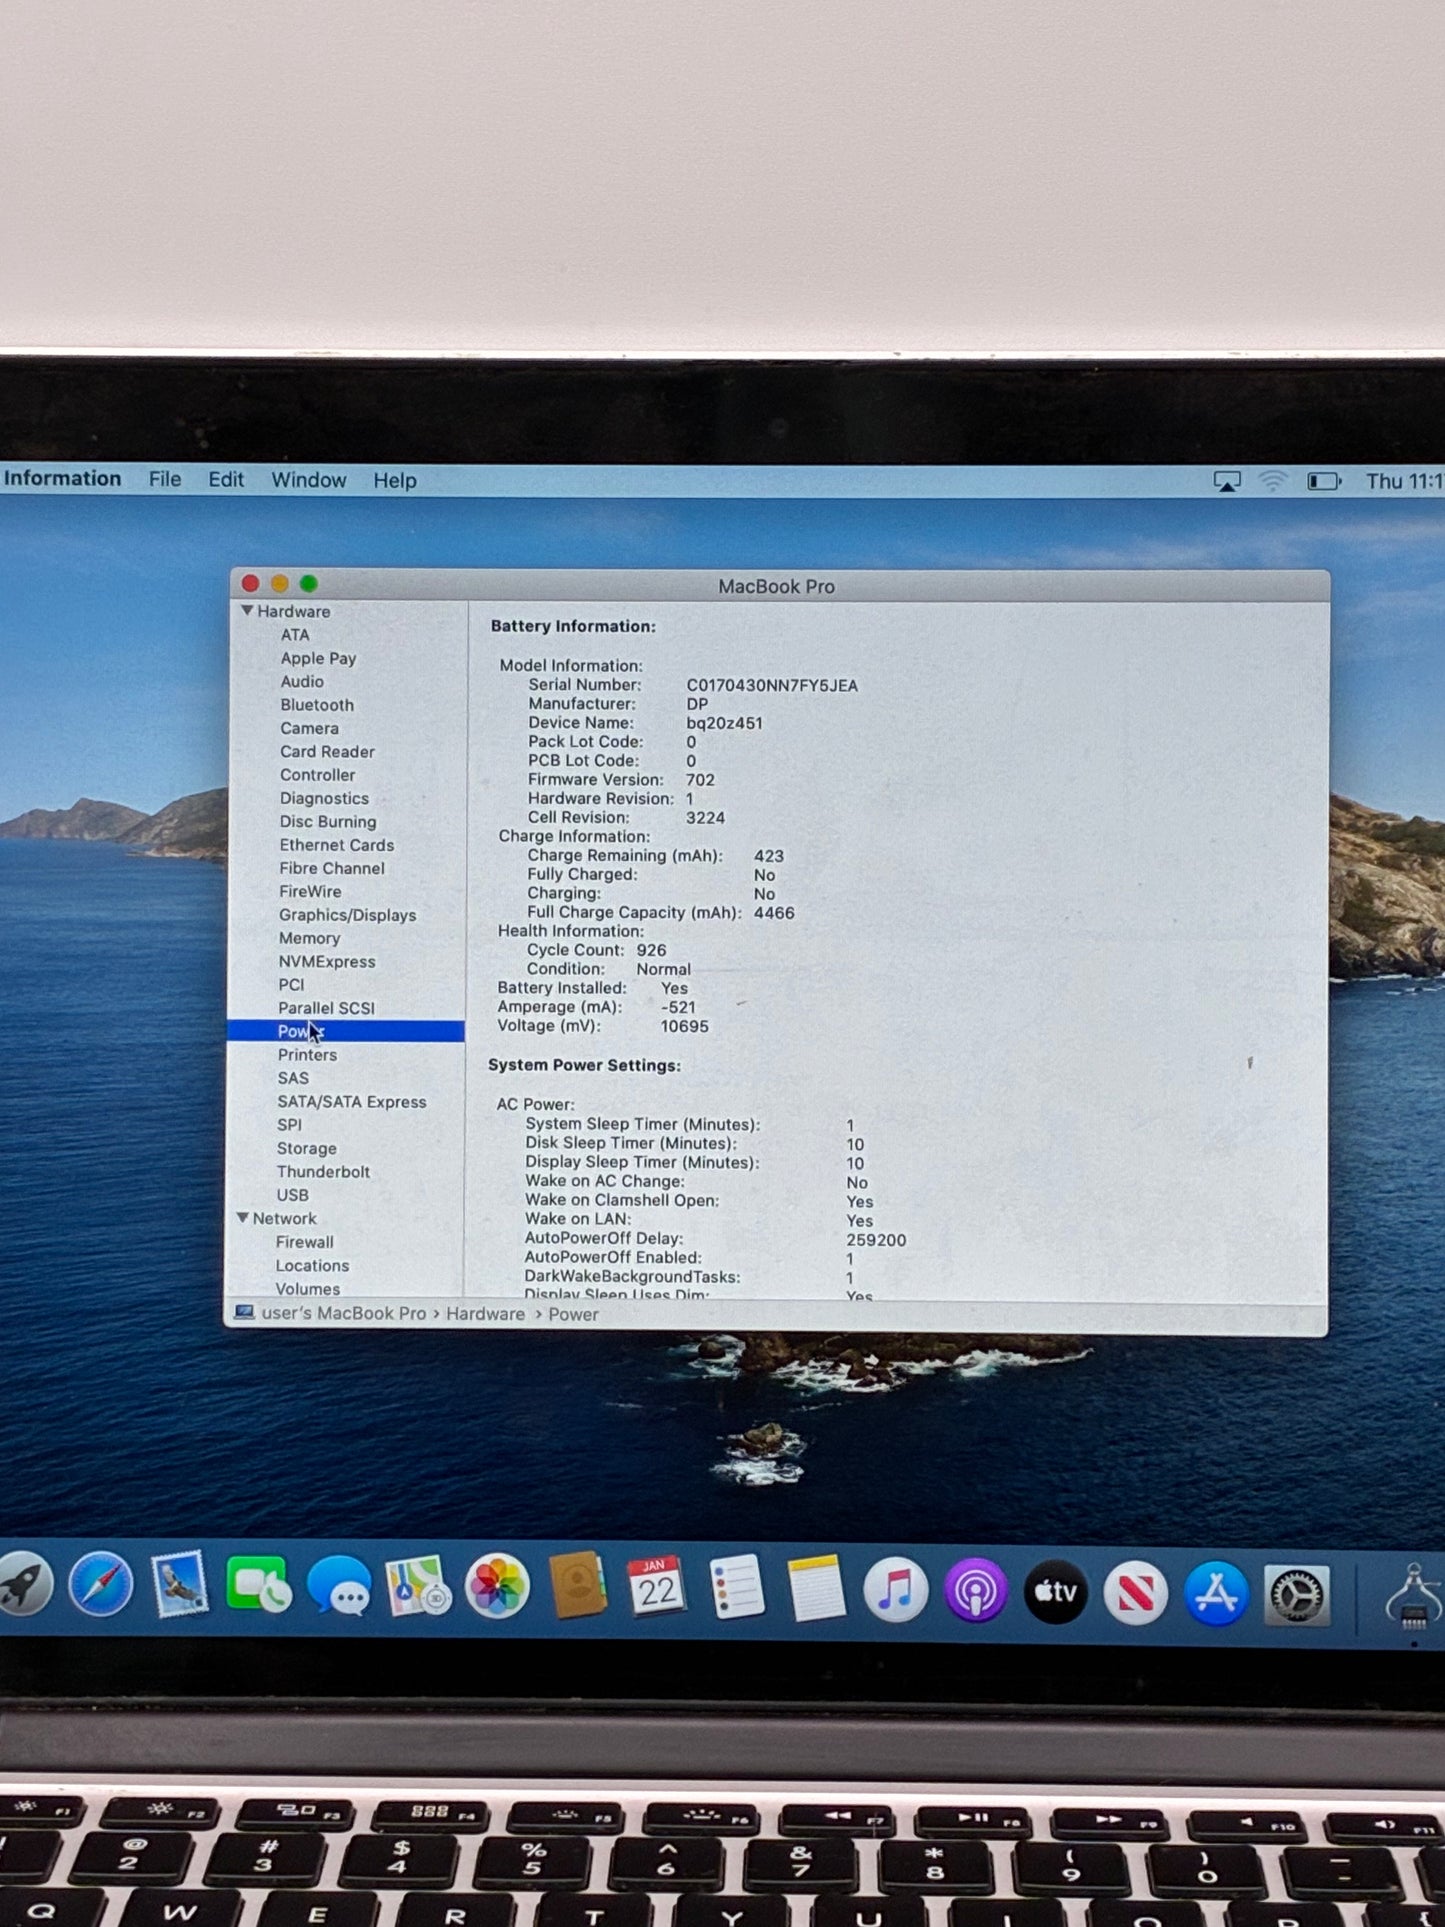Select Apple Pay in sidebar
The width and height of the screenshot is (1445, 1927).
[318, 658]
